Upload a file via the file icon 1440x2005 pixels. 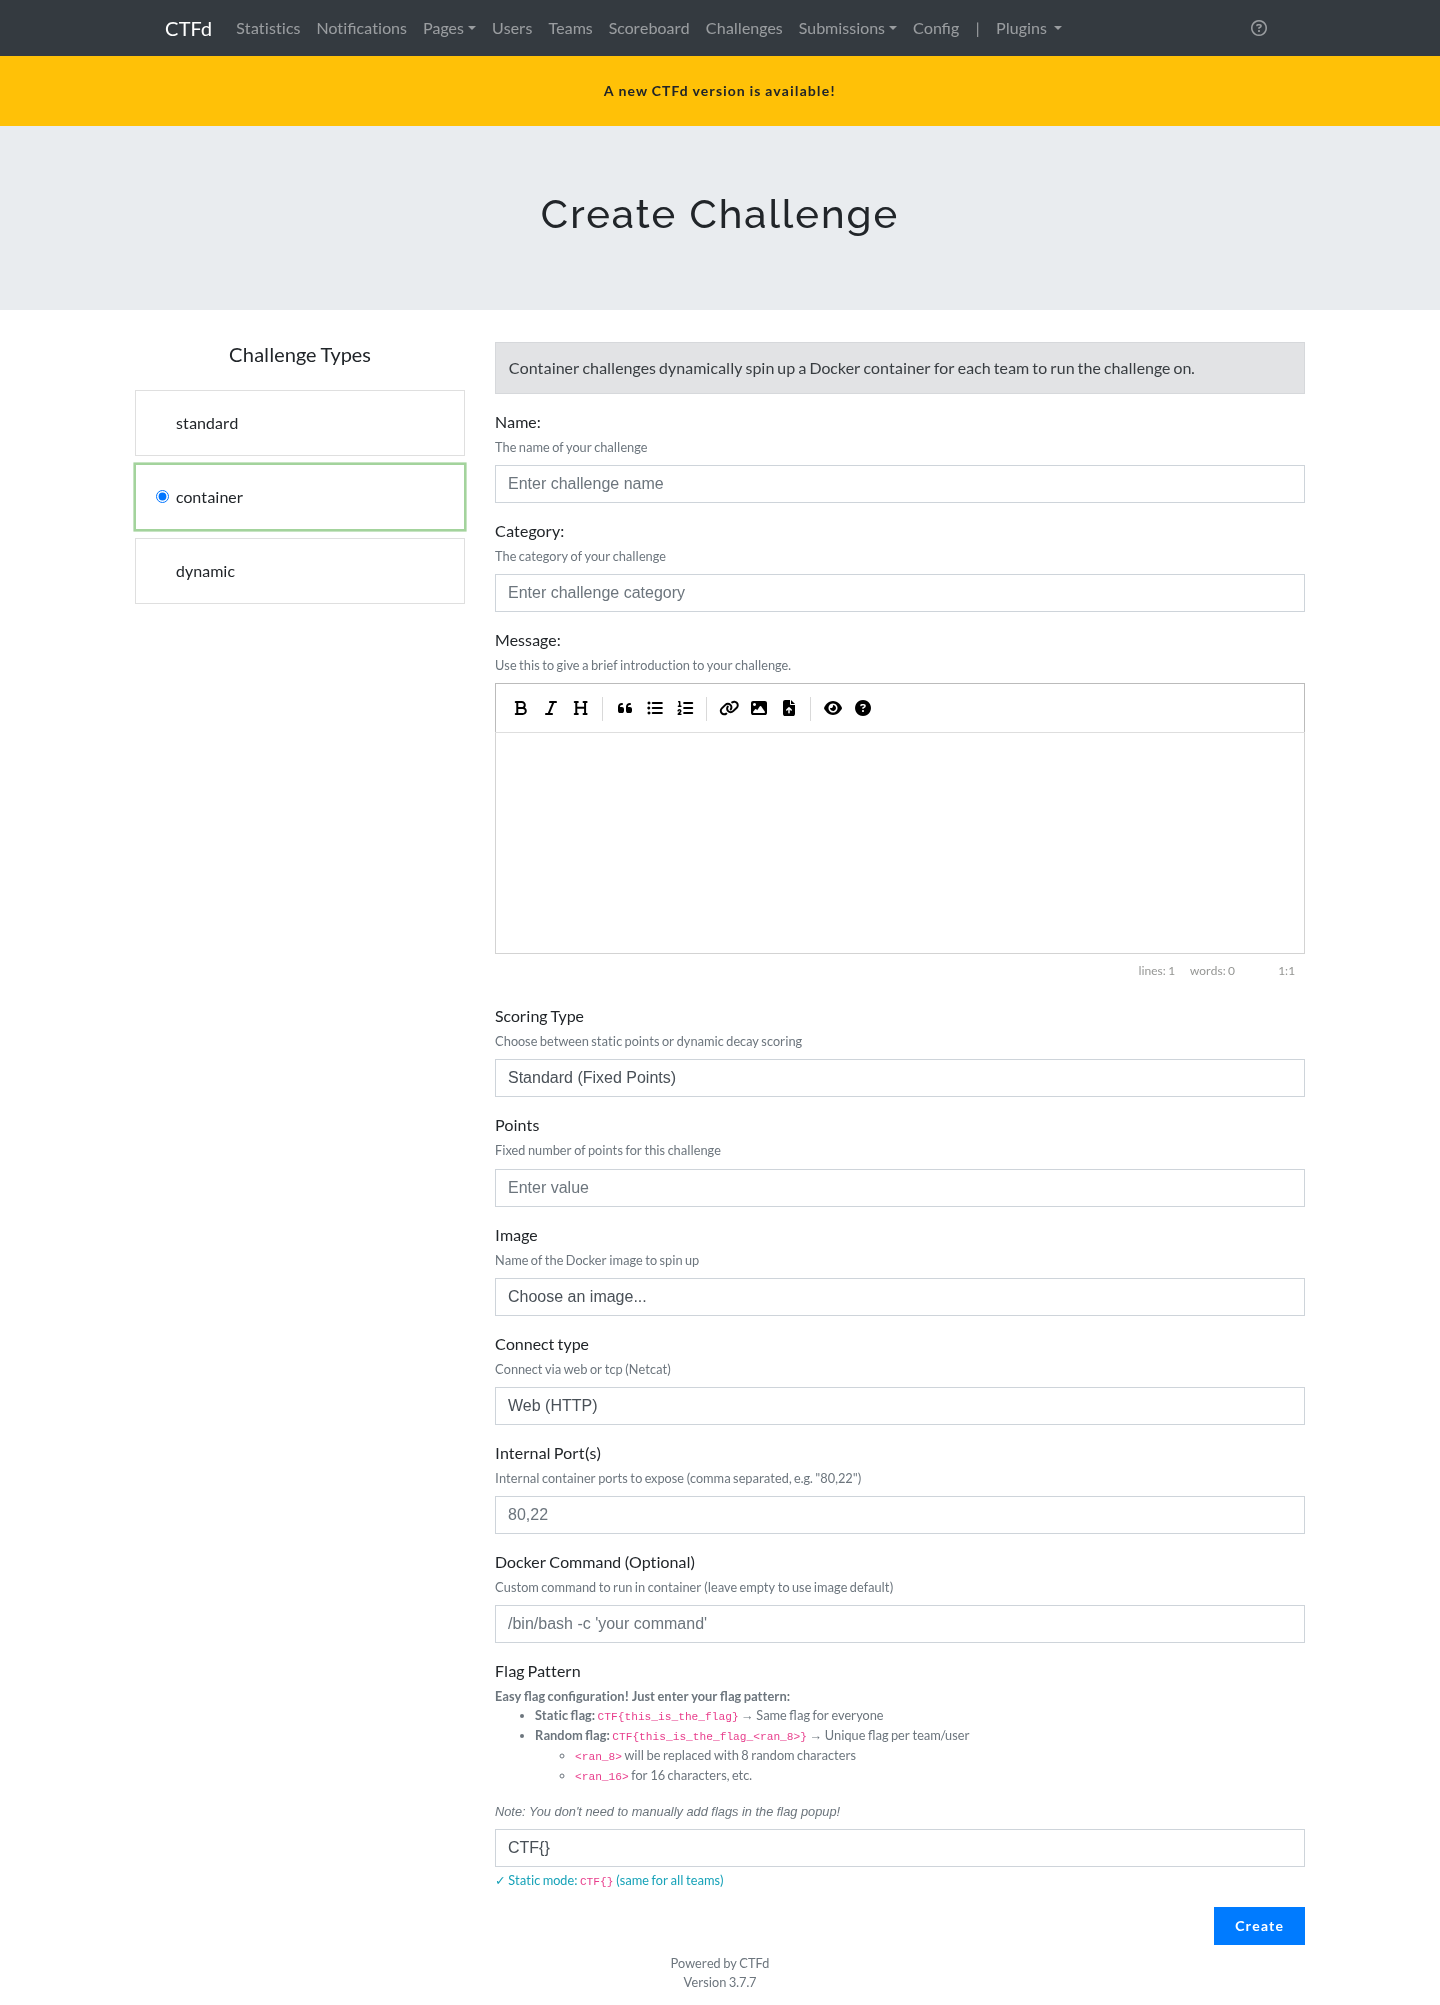789,708
